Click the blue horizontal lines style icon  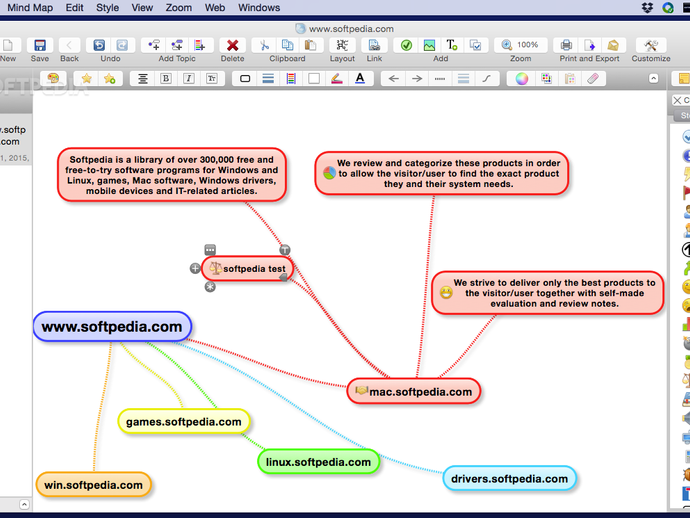coord(268,78)
